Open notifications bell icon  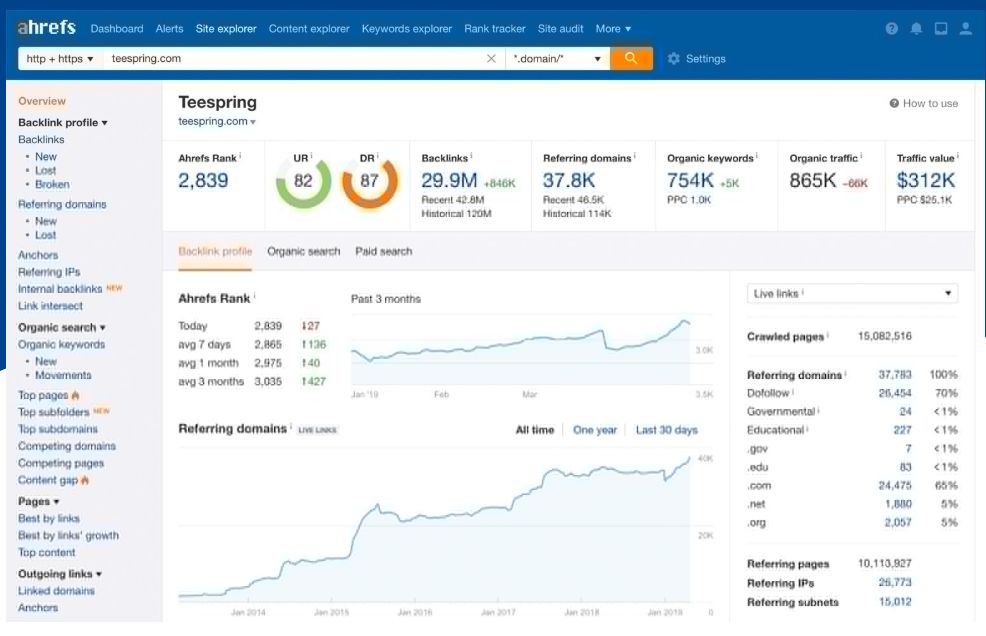[916, 29]
